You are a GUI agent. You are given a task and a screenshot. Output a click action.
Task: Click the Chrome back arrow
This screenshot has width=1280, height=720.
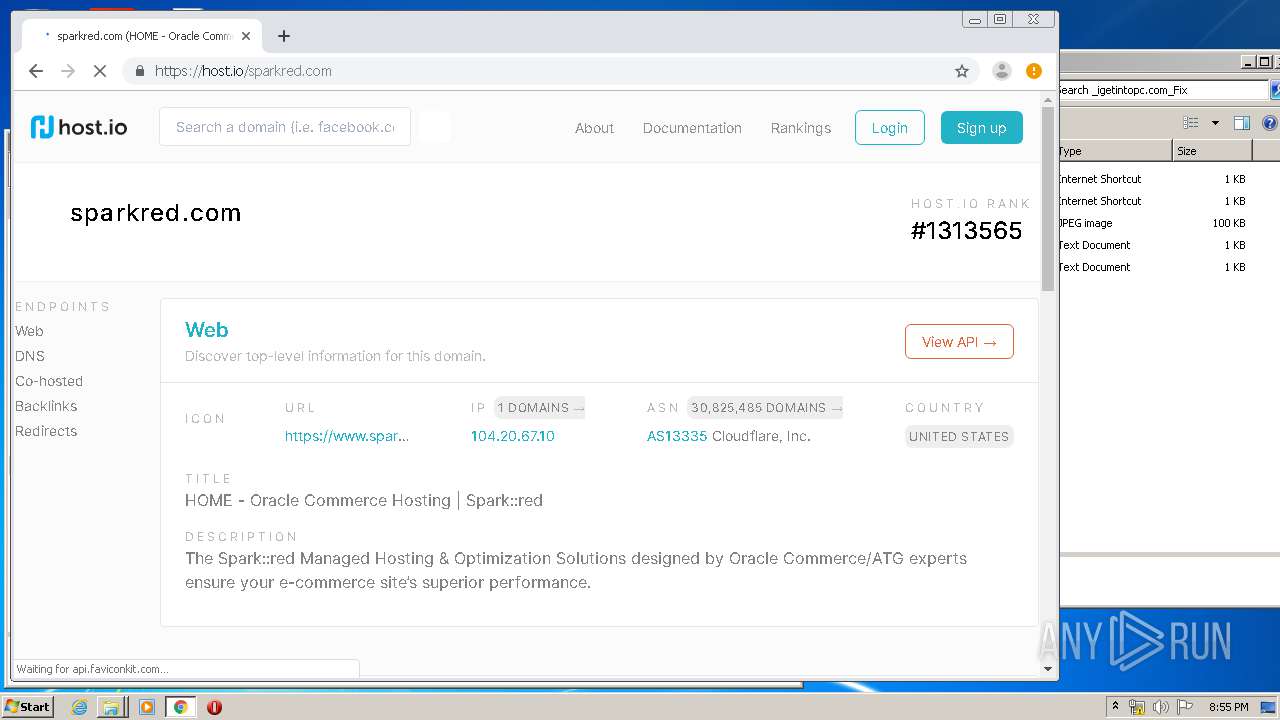36,71
